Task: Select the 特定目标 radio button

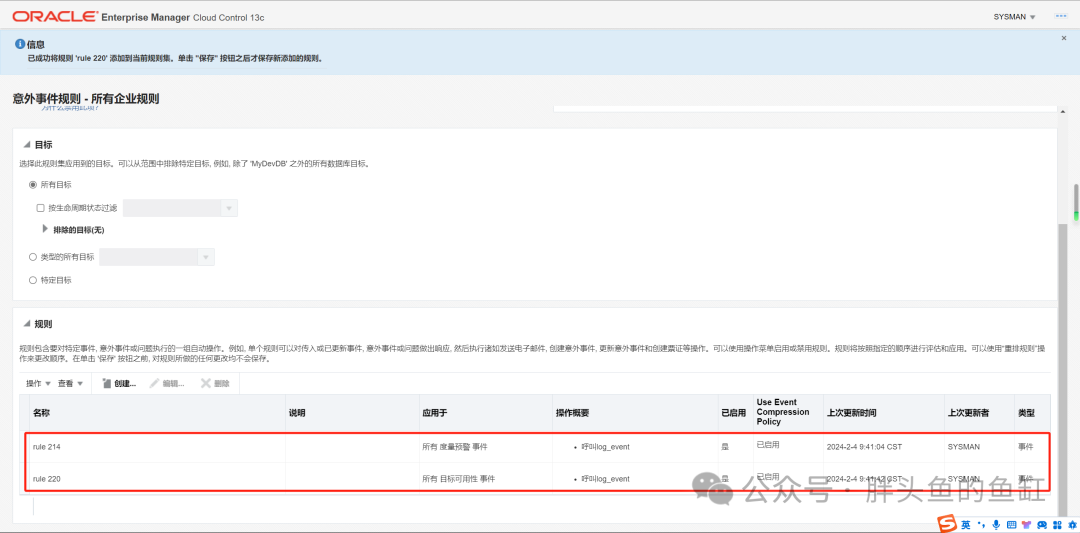Action: click(x=32, y=280)
